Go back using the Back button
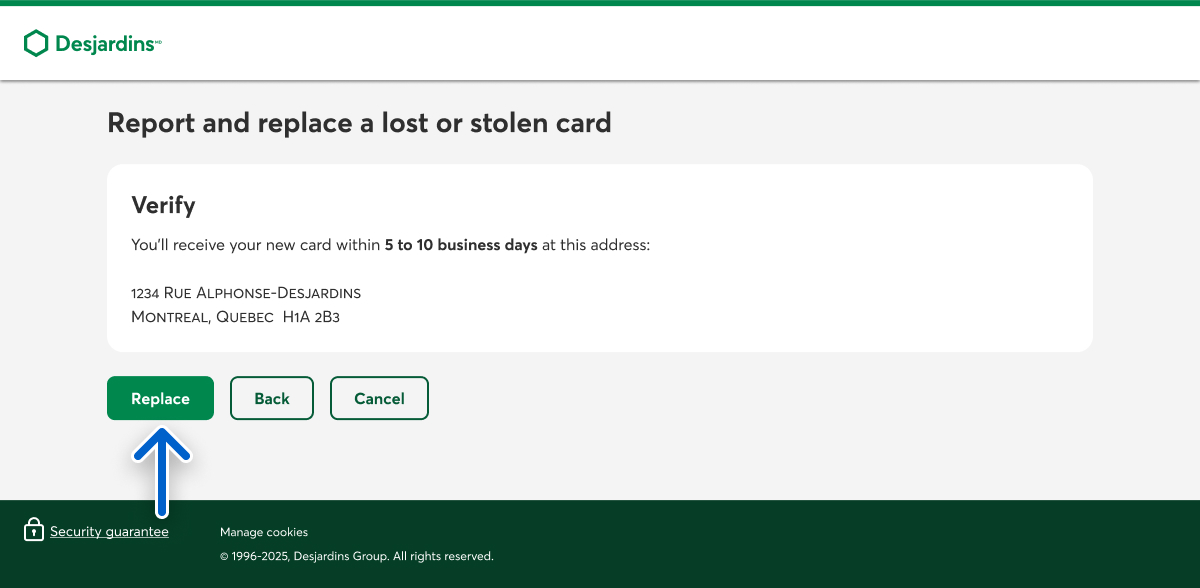Screen dimensions: 1200x588 tap(272, 398)
